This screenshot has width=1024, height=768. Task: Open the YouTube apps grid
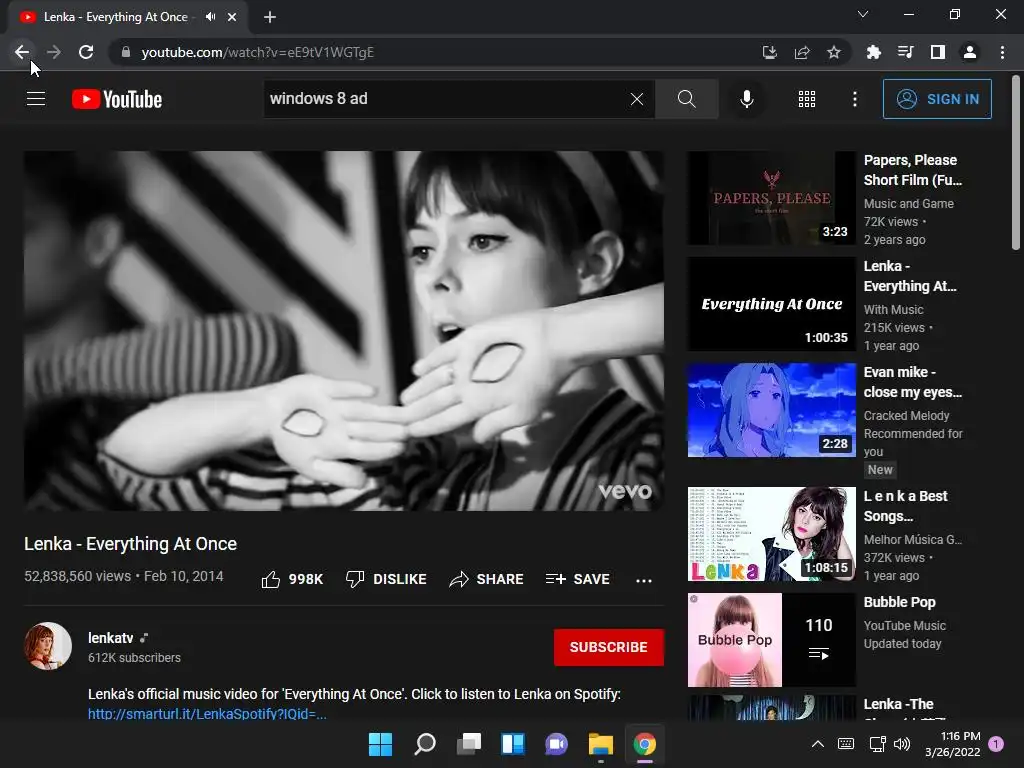807,99
